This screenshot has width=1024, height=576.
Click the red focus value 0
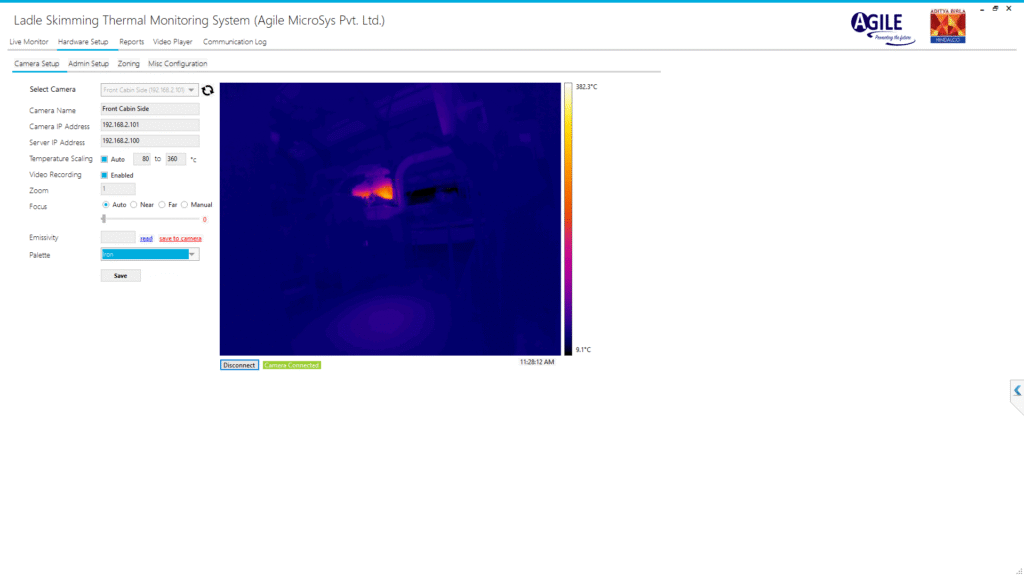pyautogui.click(x=204, y=220)
